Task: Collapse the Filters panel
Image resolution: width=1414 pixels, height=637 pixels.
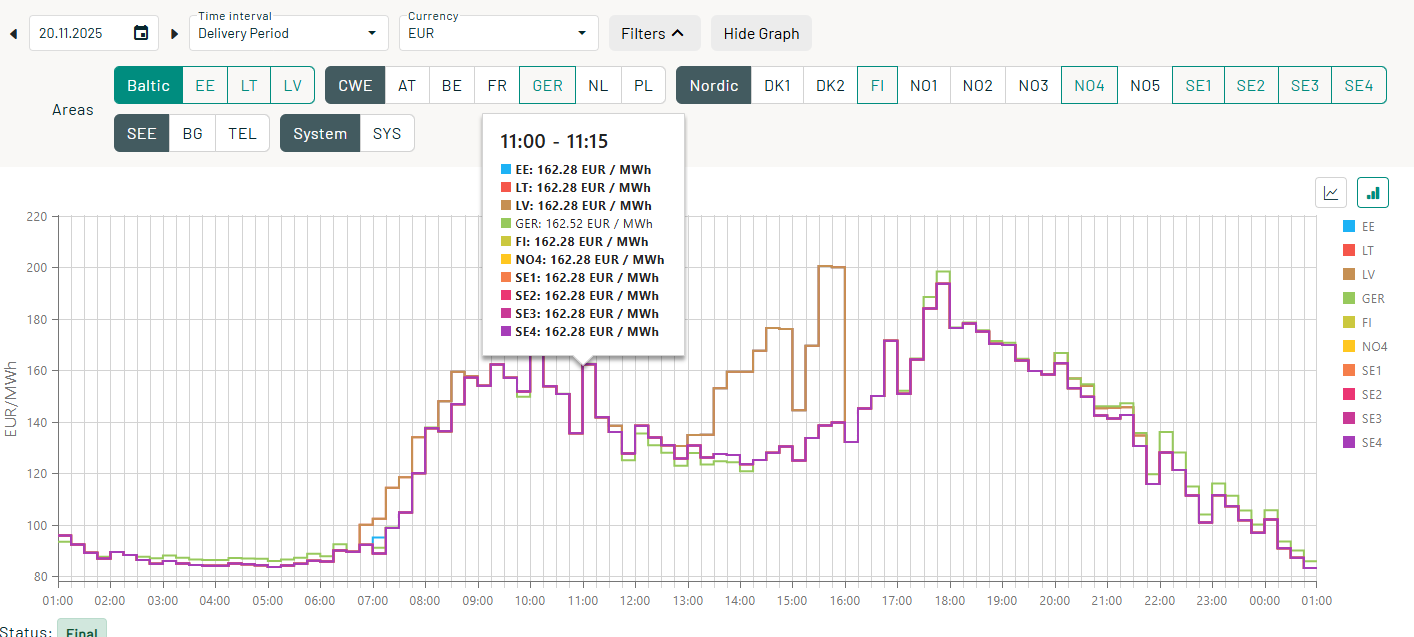Action: (x=653, y=33)
